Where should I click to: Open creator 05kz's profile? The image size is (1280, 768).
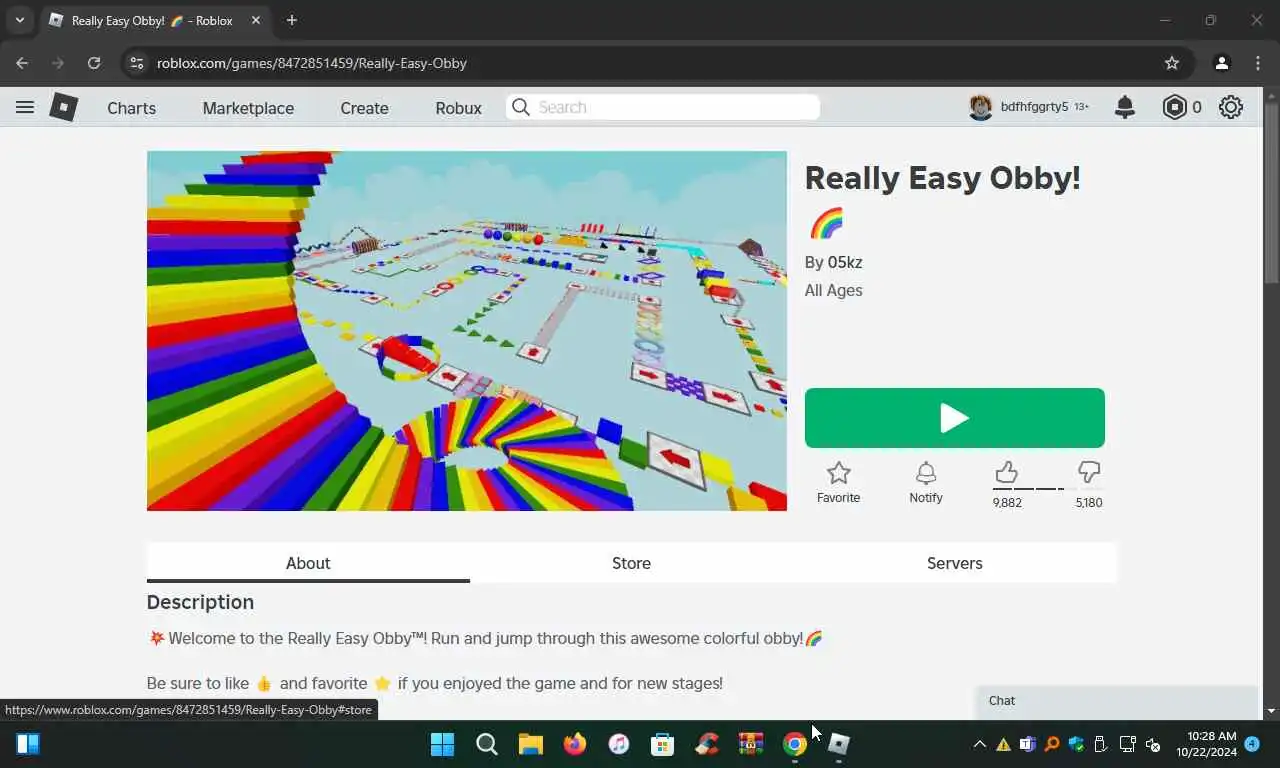click(844, 262)
